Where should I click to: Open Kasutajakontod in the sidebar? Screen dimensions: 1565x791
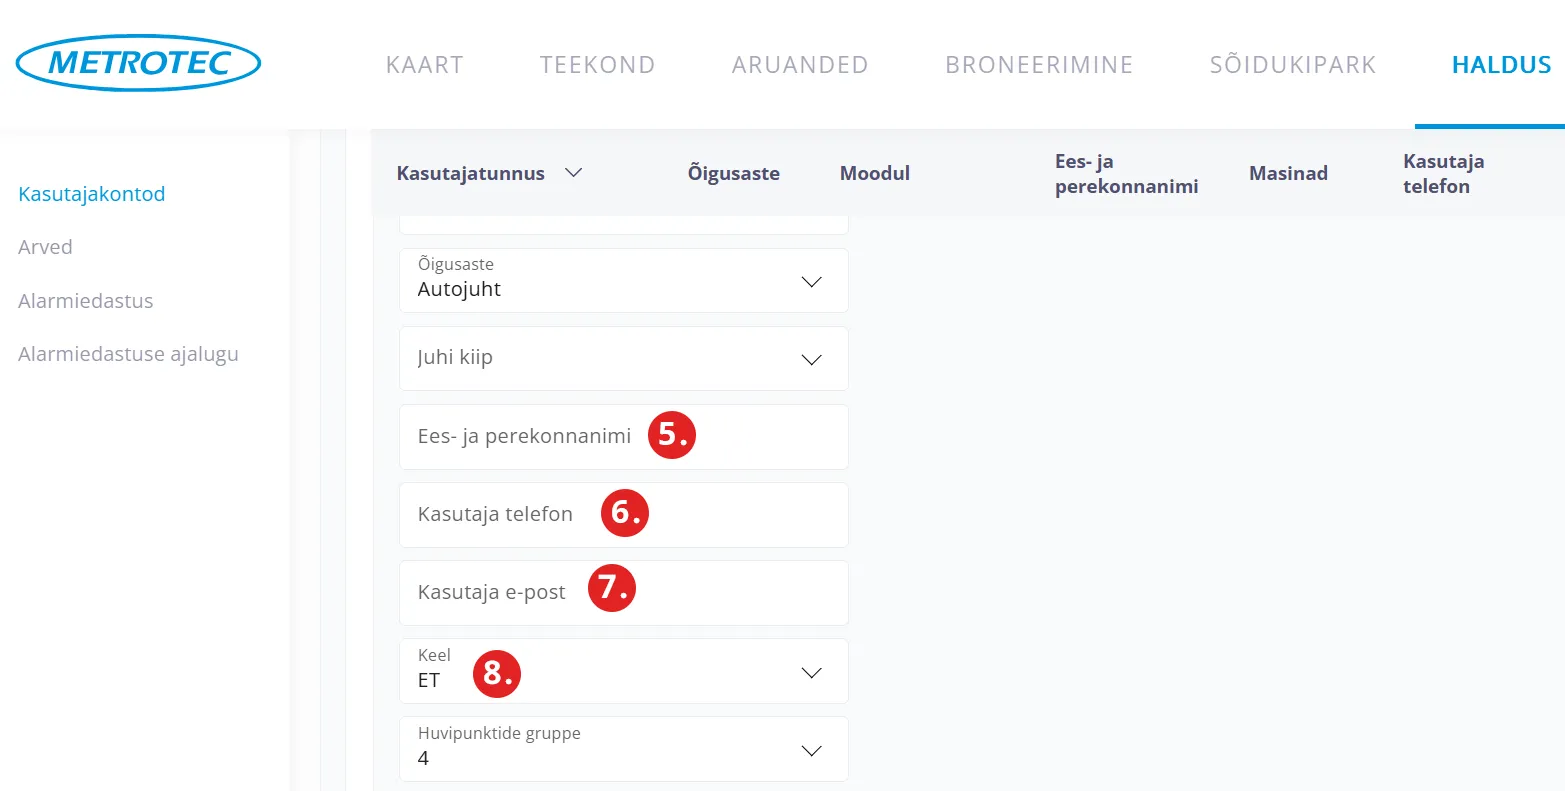[x=92, y=194]
